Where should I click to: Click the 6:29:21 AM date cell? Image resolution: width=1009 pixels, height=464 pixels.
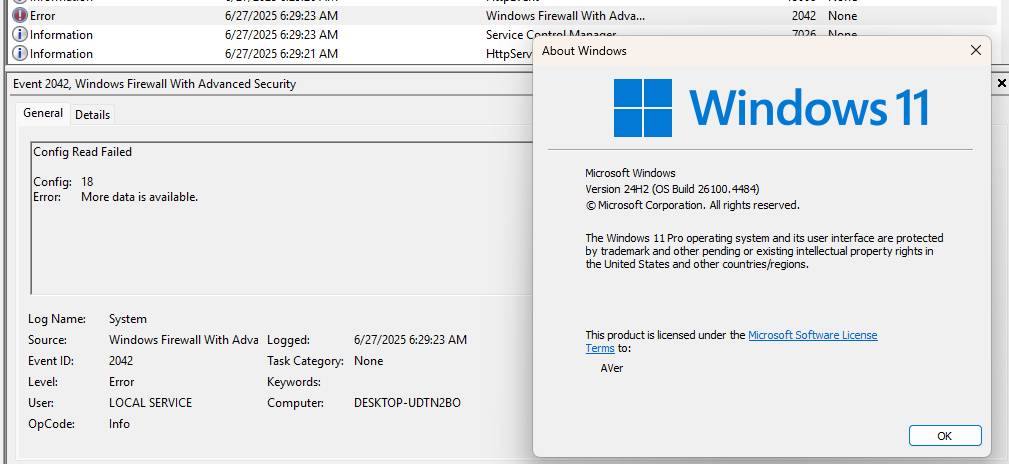(281, 53)
